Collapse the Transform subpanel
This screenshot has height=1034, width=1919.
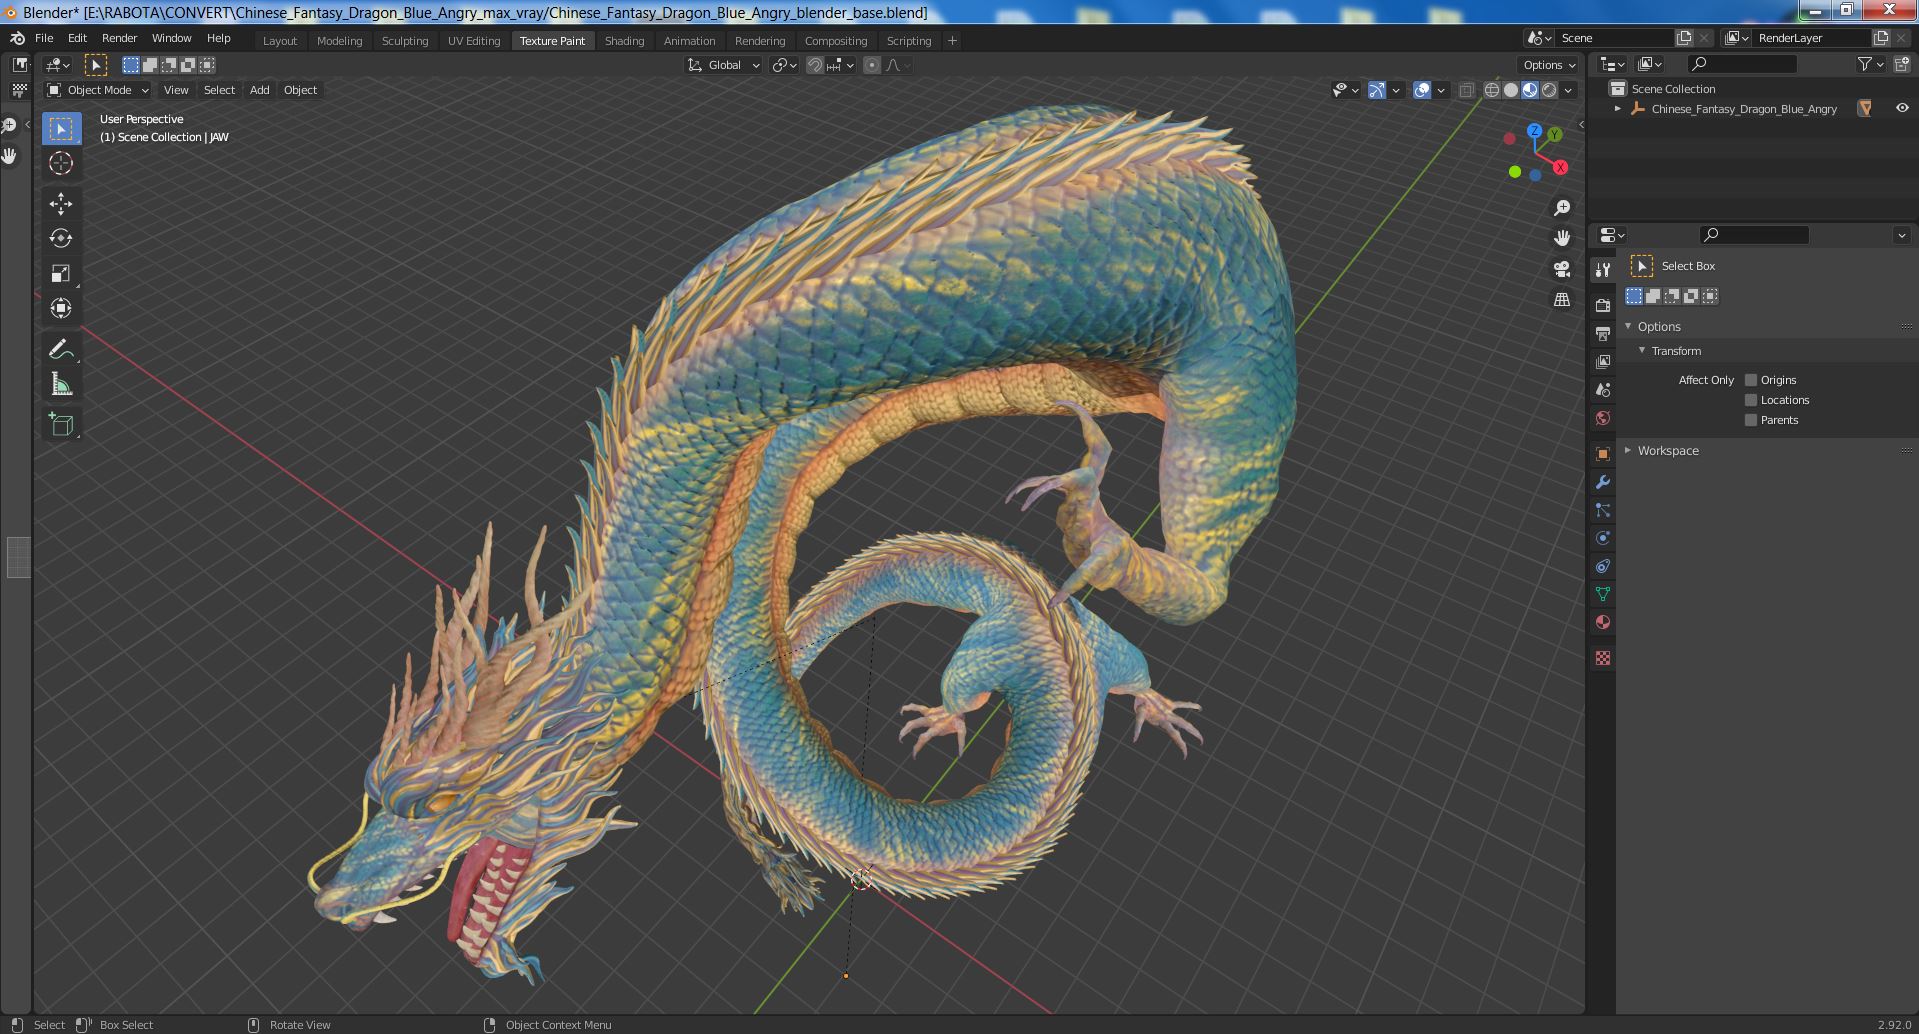coord(1642,351)
